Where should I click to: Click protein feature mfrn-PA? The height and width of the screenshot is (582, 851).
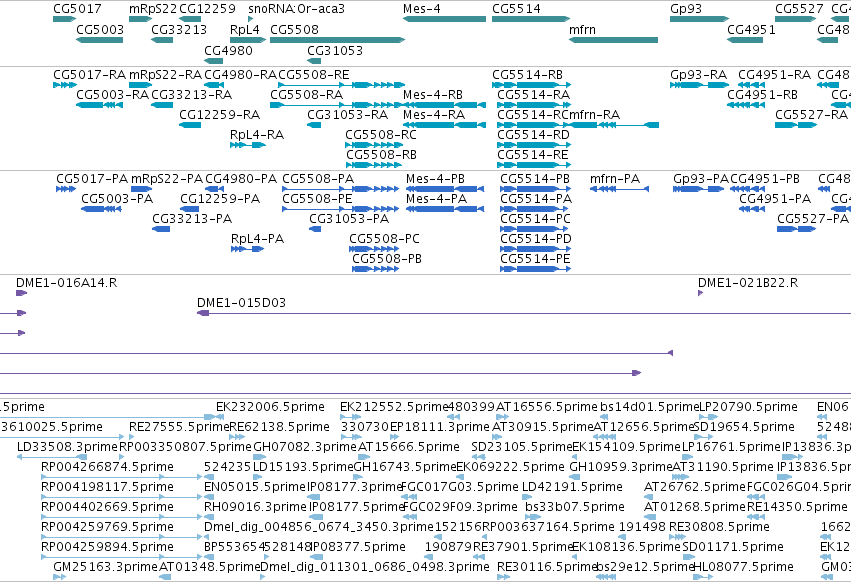coord(619,189)
